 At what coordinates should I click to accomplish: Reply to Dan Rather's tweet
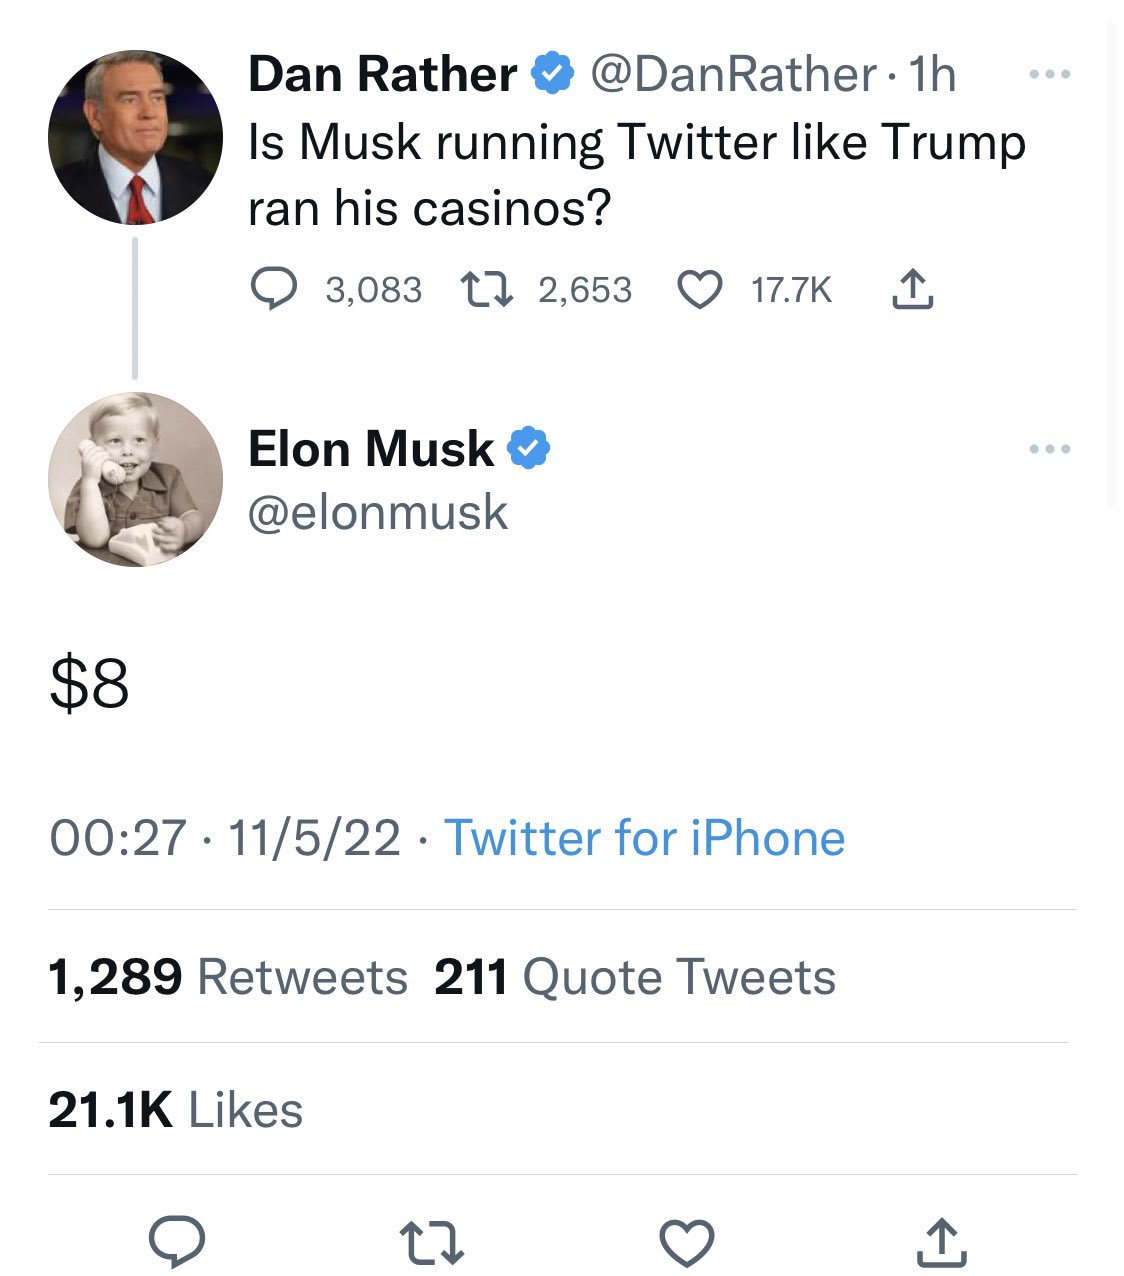tap(272, 290)
